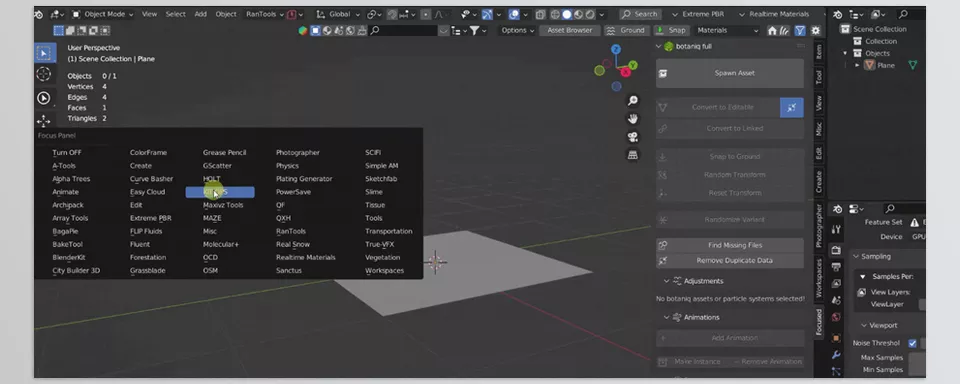The width and height of the screenshot is (960, 384).
Task: Enable Material Preview shading mode
Action: [579, 14]
